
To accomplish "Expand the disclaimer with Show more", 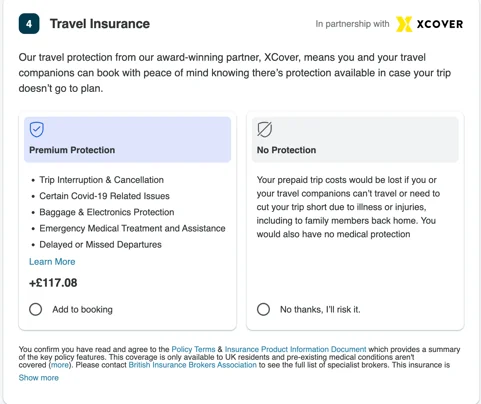I will point(39,378).
